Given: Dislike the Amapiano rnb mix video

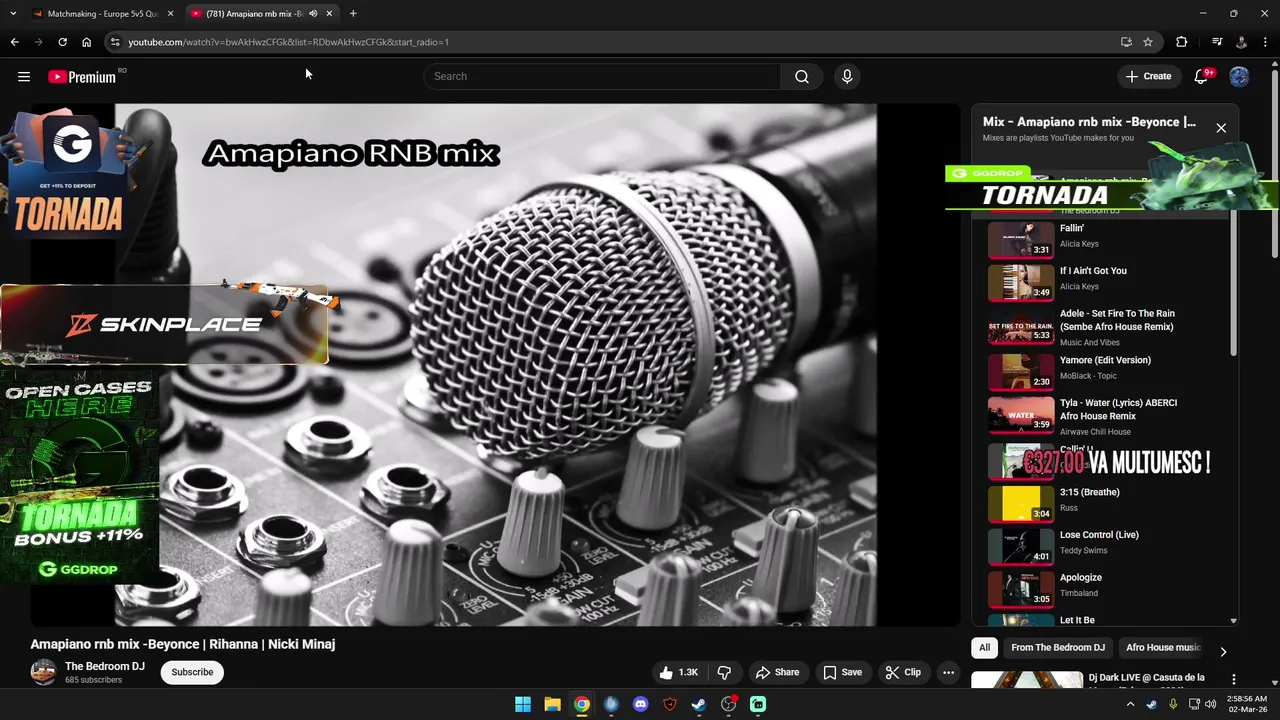Looking at the screenshot, I should 725,672.
